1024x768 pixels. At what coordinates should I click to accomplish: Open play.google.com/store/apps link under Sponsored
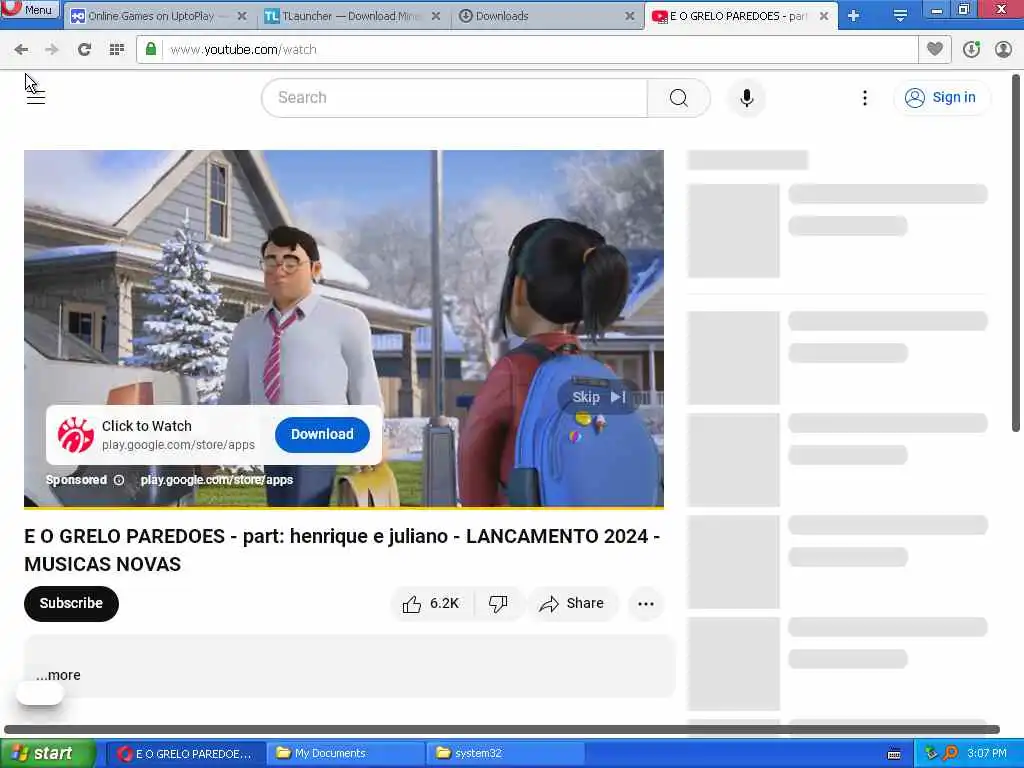[x=217, y=480]
